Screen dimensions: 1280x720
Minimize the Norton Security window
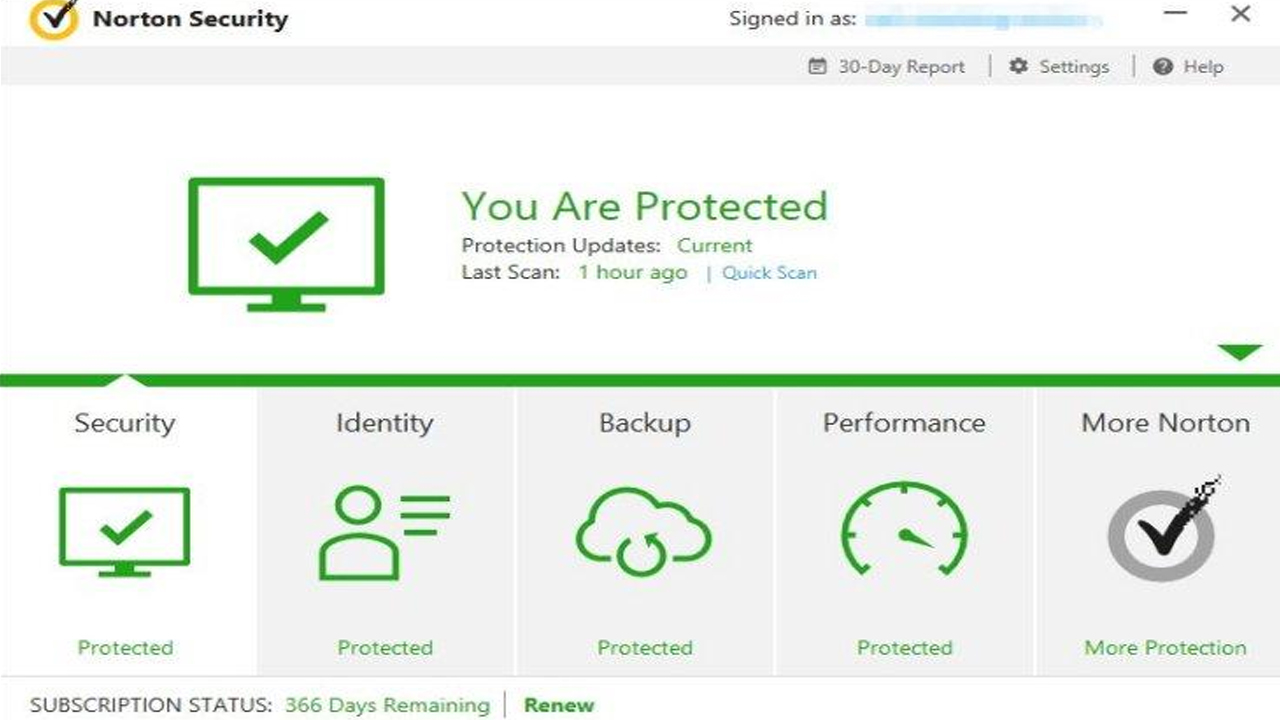point(1177,15)
